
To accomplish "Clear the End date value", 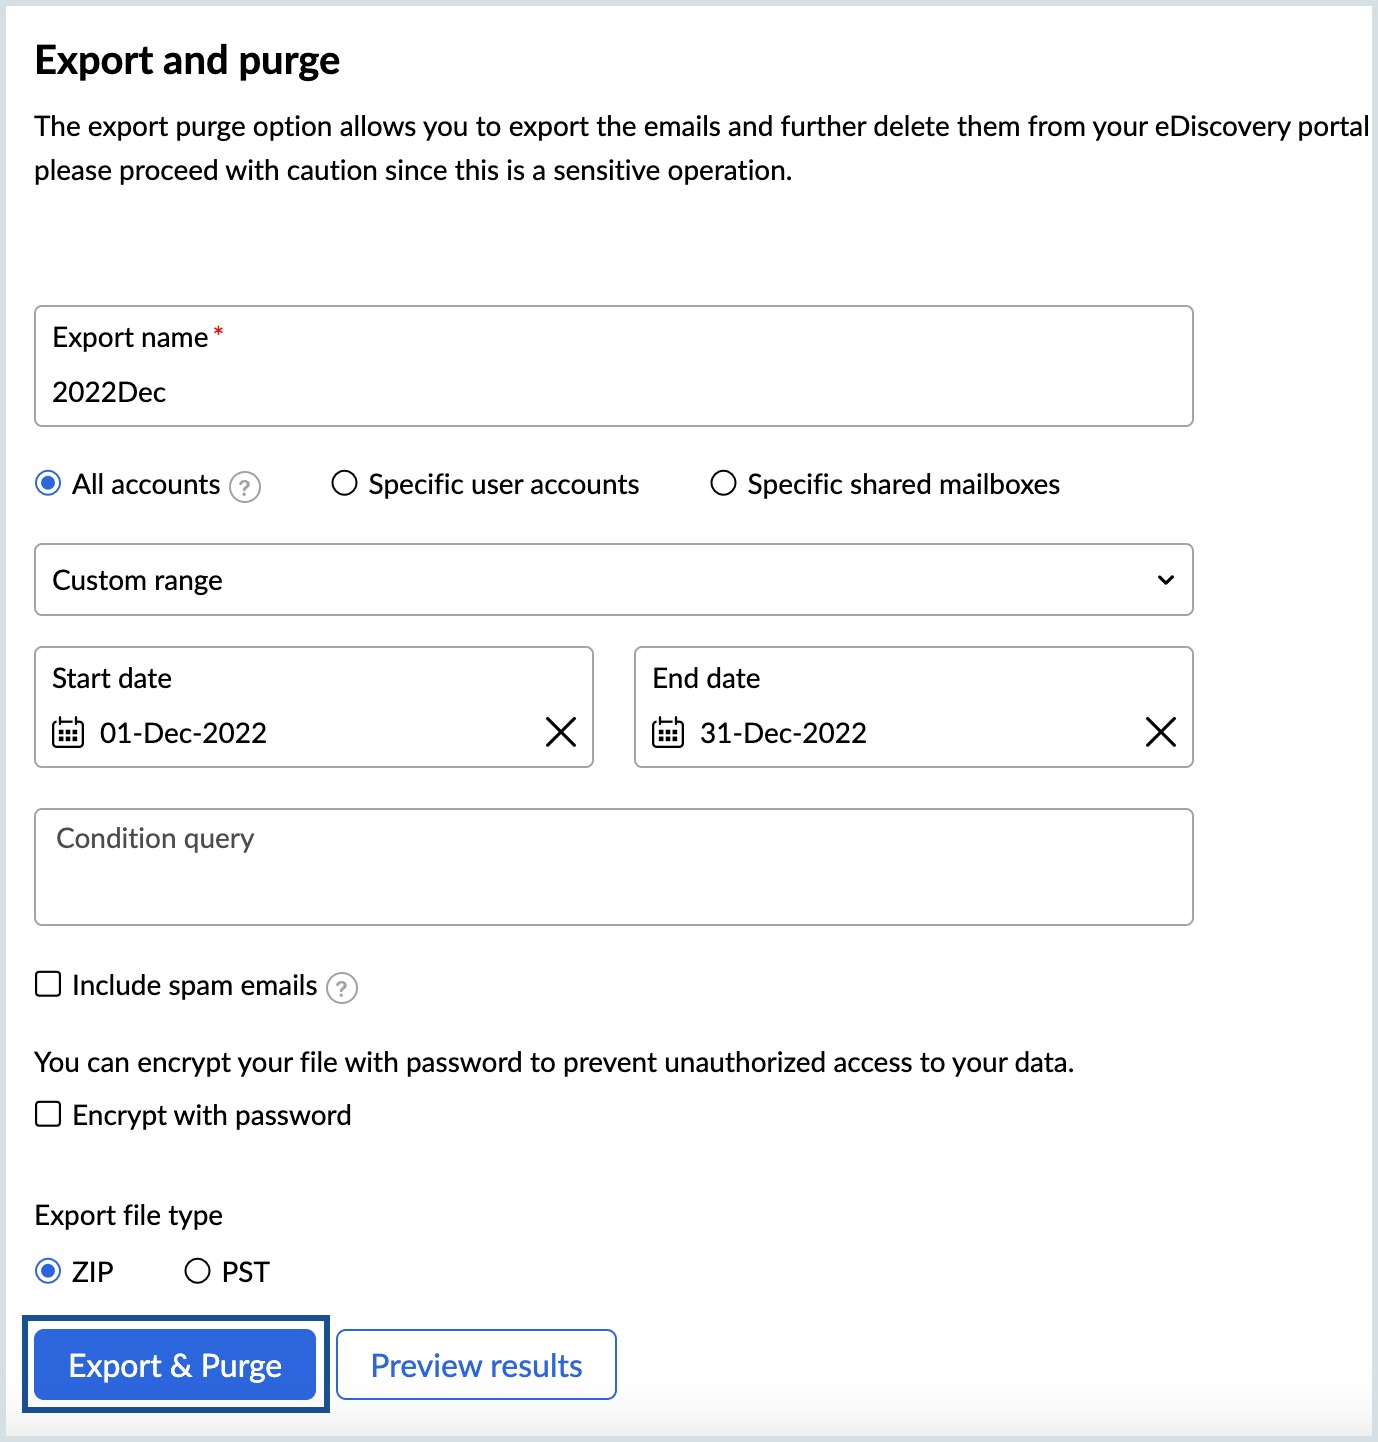I will click(x=1160, y=732).
